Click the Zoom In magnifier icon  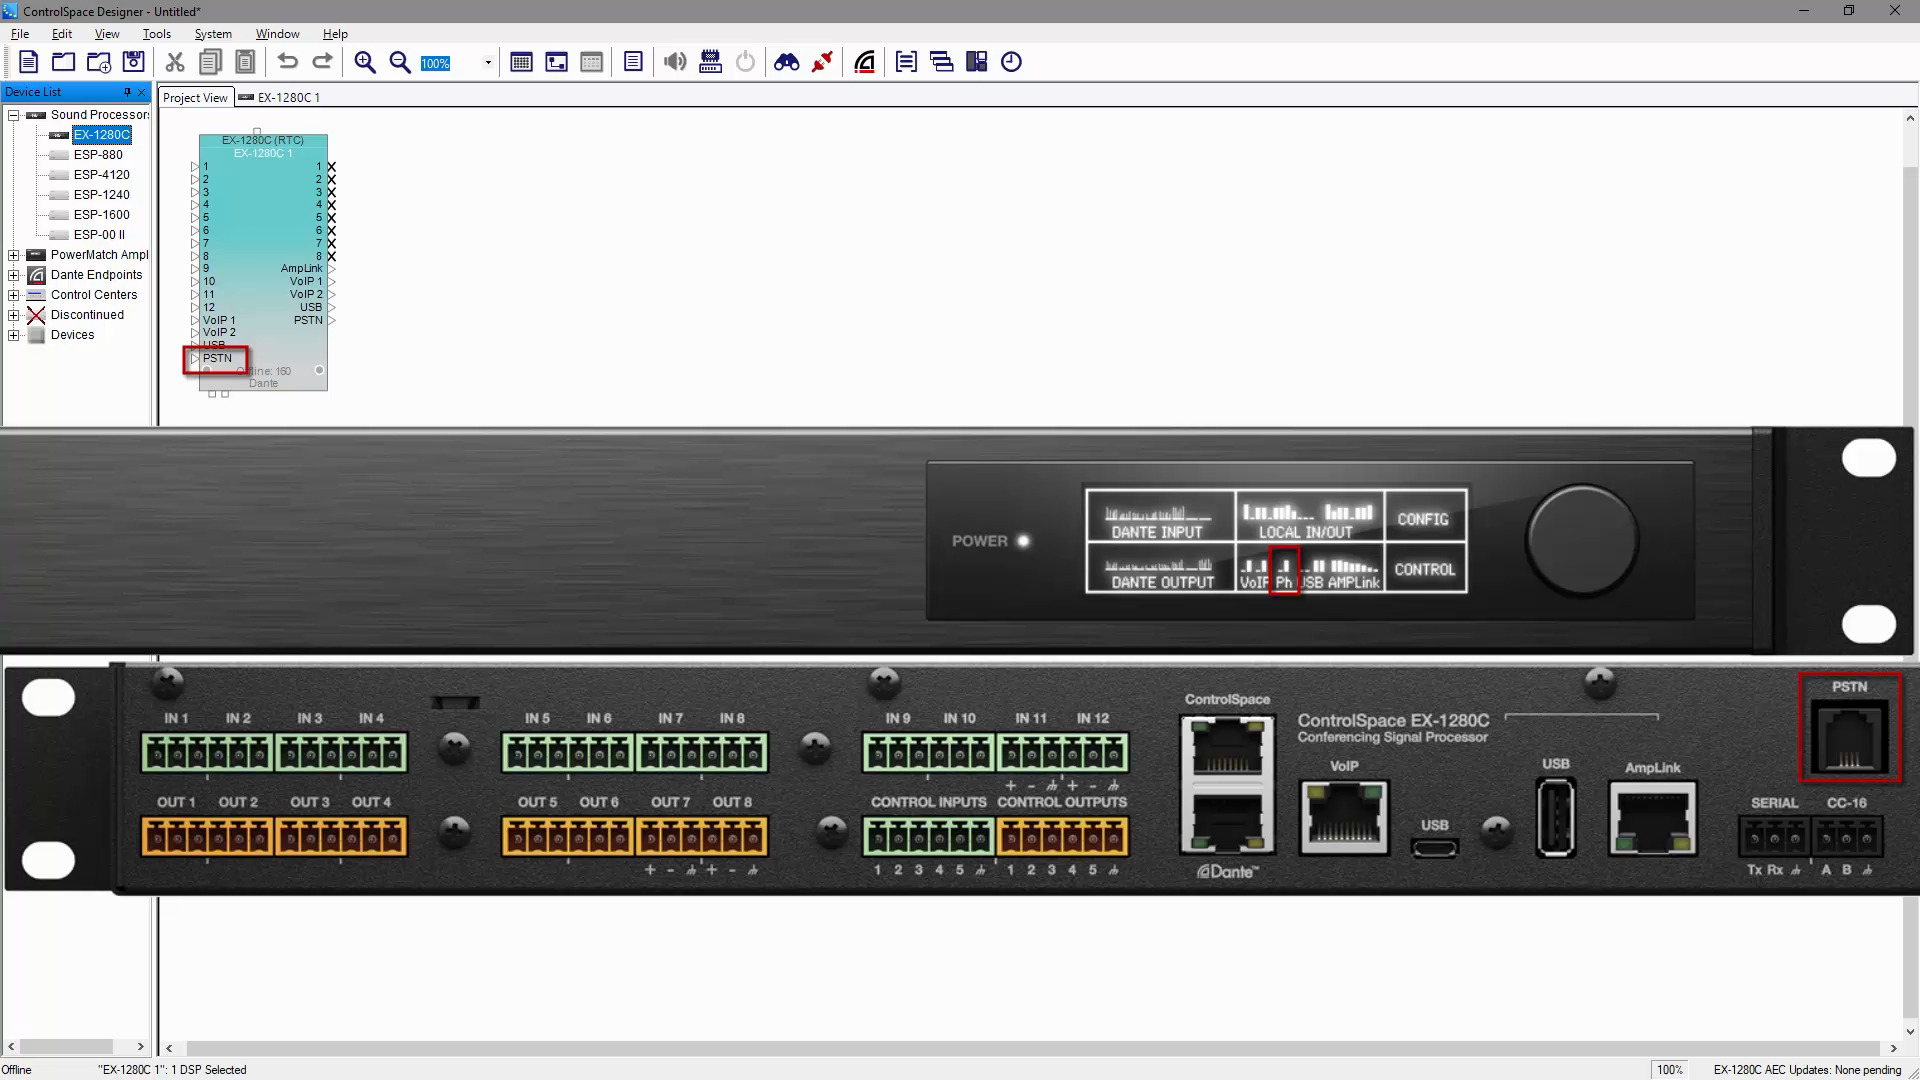click(x=365, y=62)
